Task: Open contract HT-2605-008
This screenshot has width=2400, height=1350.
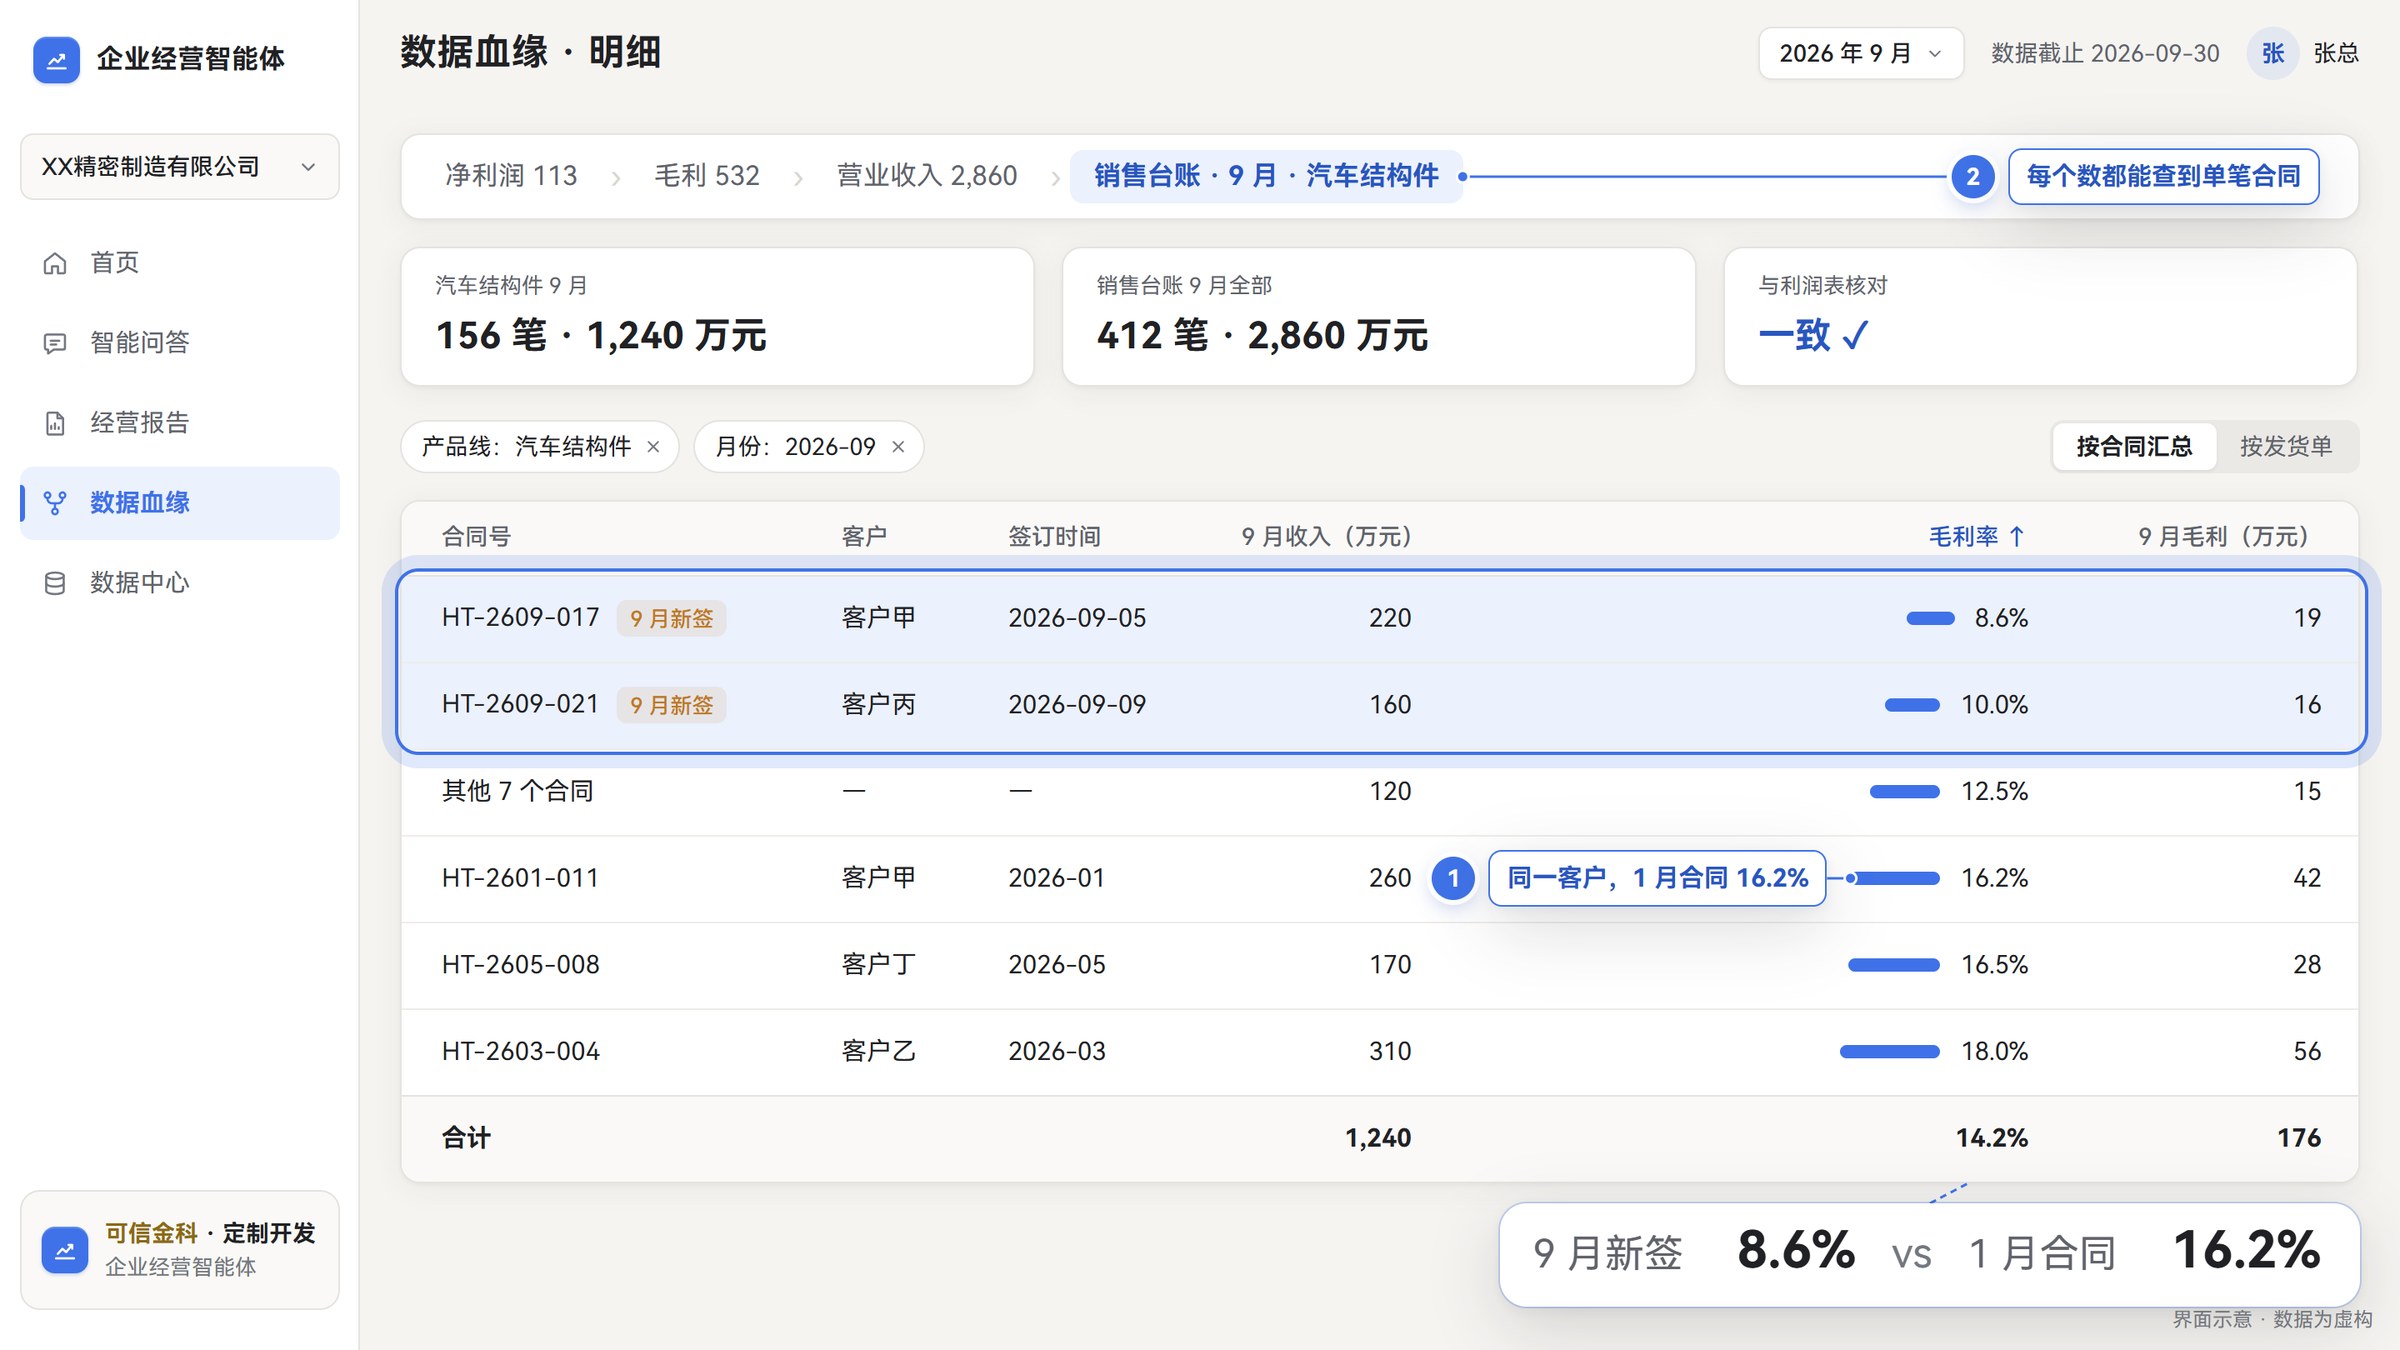Action: coord(521,965)
